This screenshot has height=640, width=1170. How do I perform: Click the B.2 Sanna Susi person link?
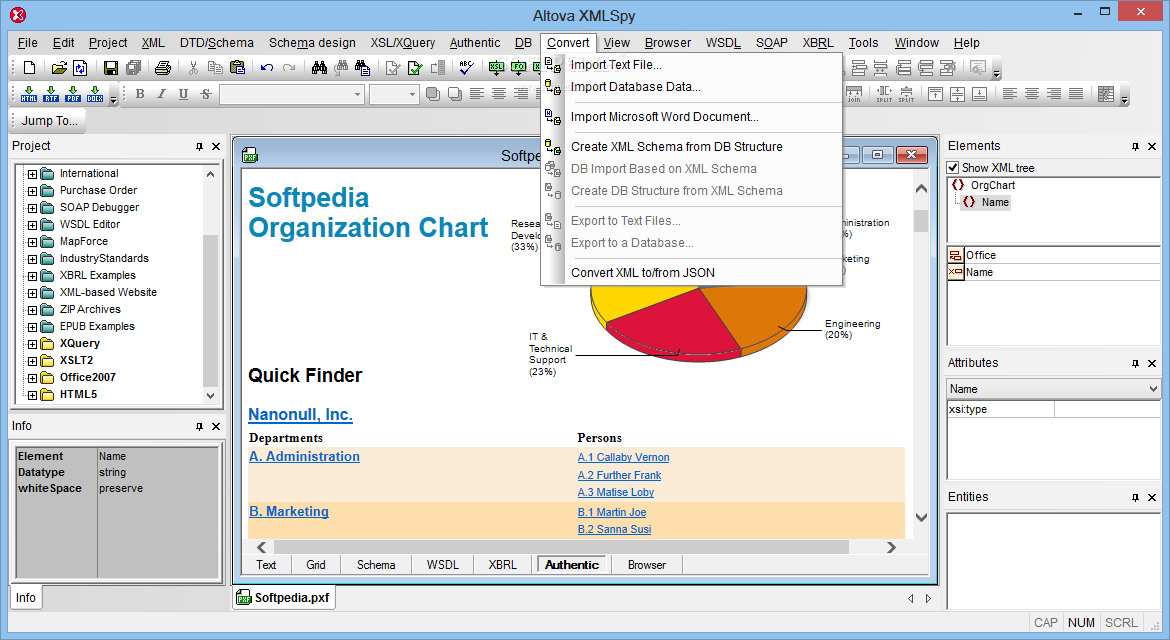tap(614, 529)
